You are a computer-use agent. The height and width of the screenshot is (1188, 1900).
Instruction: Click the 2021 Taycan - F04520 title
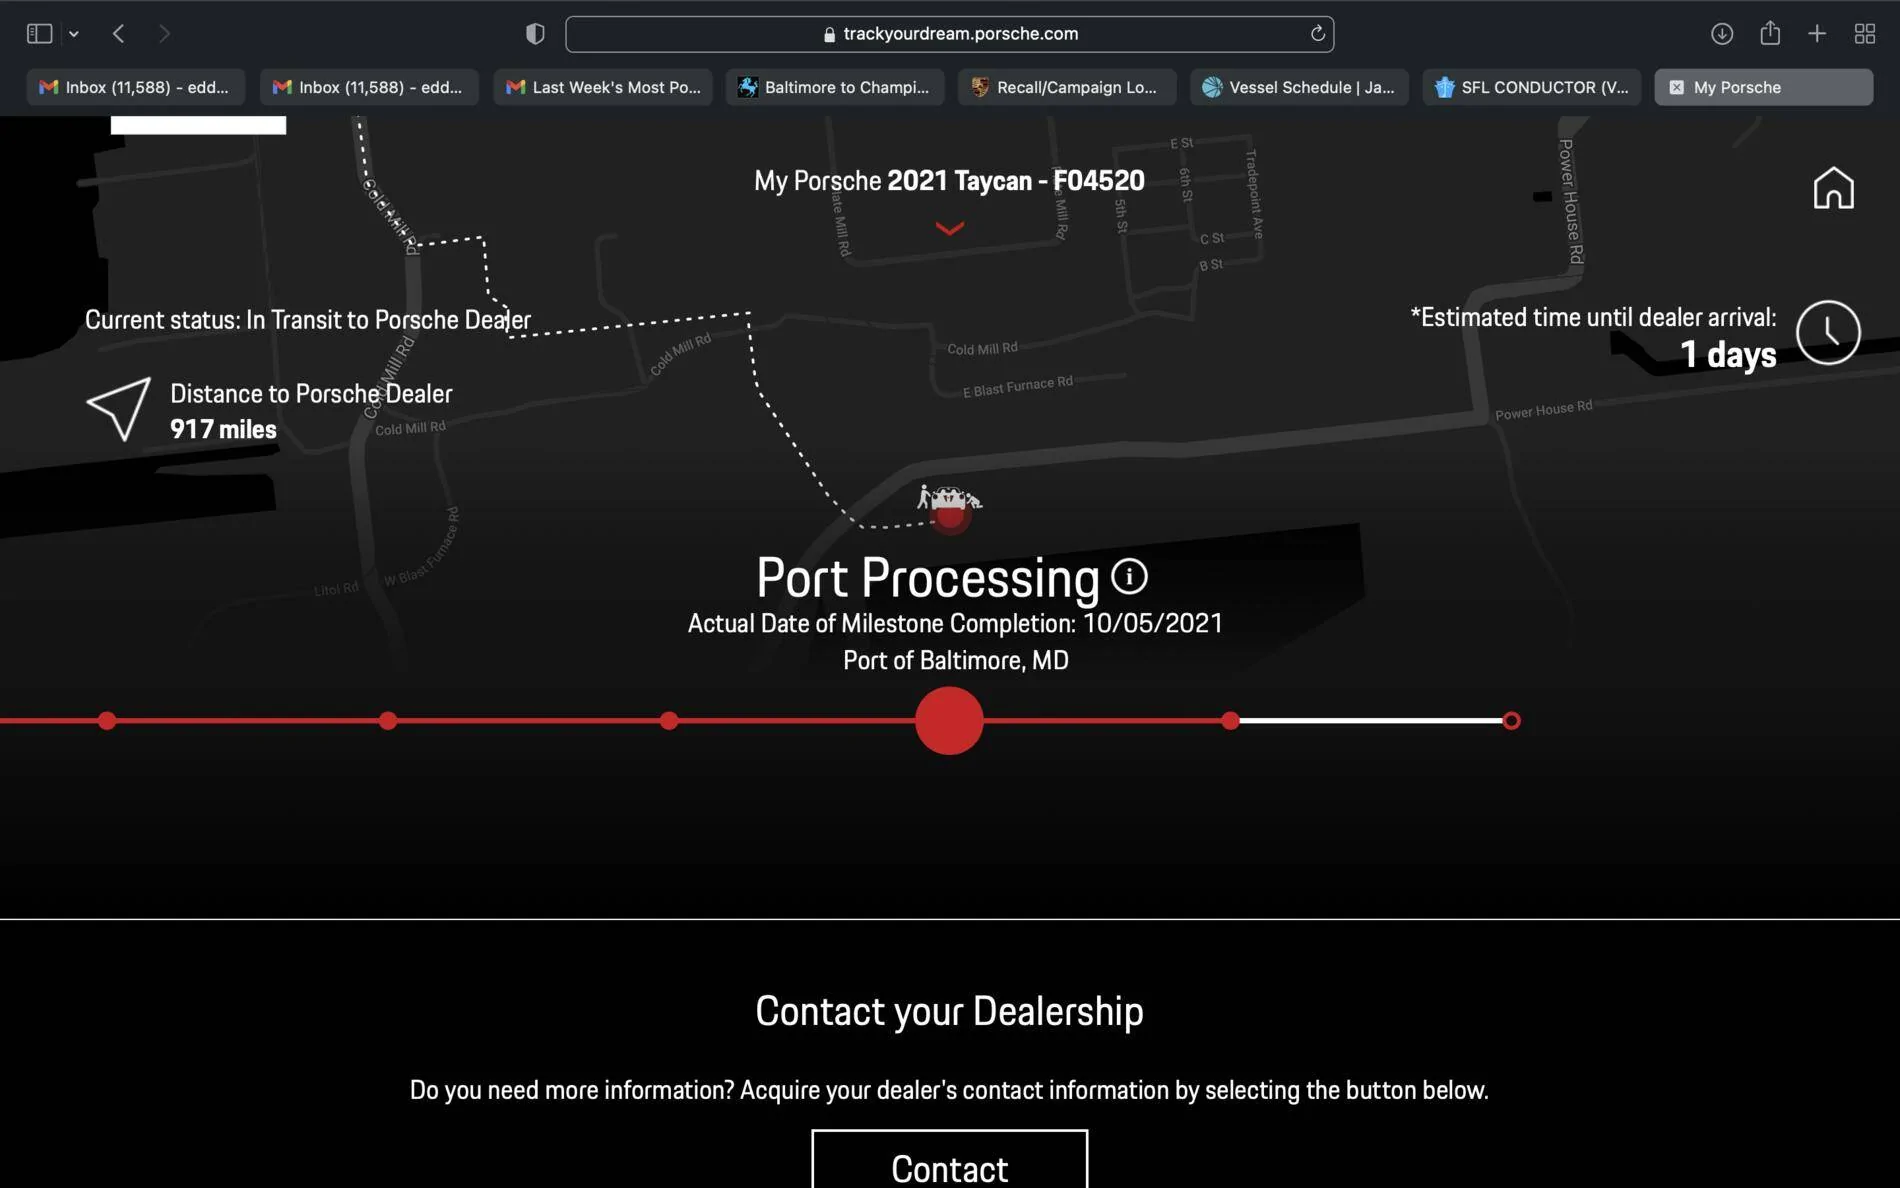tap(1016, 181)
